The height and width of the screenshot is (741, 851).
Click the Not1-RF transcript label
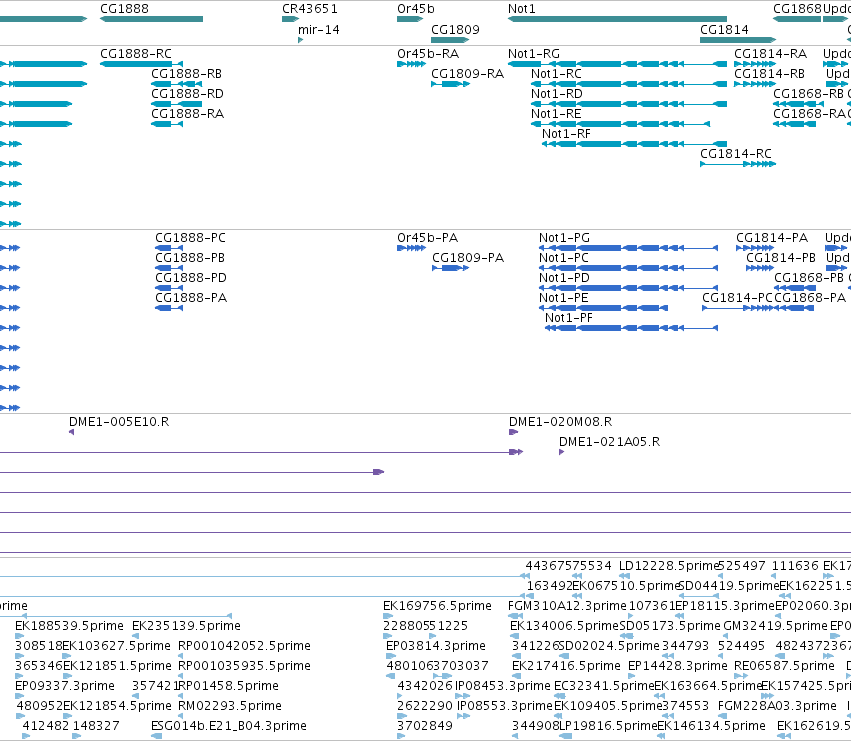tap(566, 134)
